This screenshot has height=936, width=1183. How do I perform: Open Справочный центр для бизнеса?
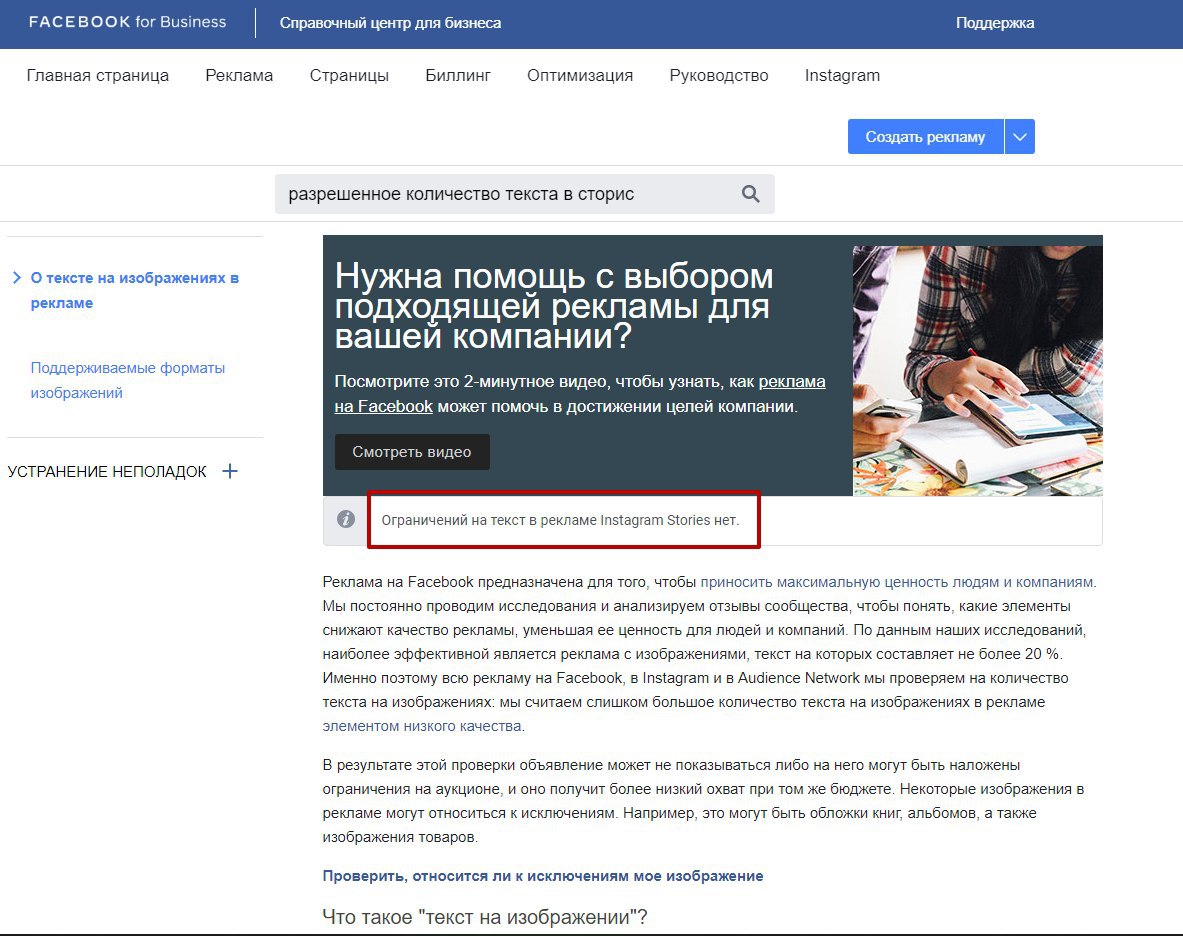coord(390,23)
